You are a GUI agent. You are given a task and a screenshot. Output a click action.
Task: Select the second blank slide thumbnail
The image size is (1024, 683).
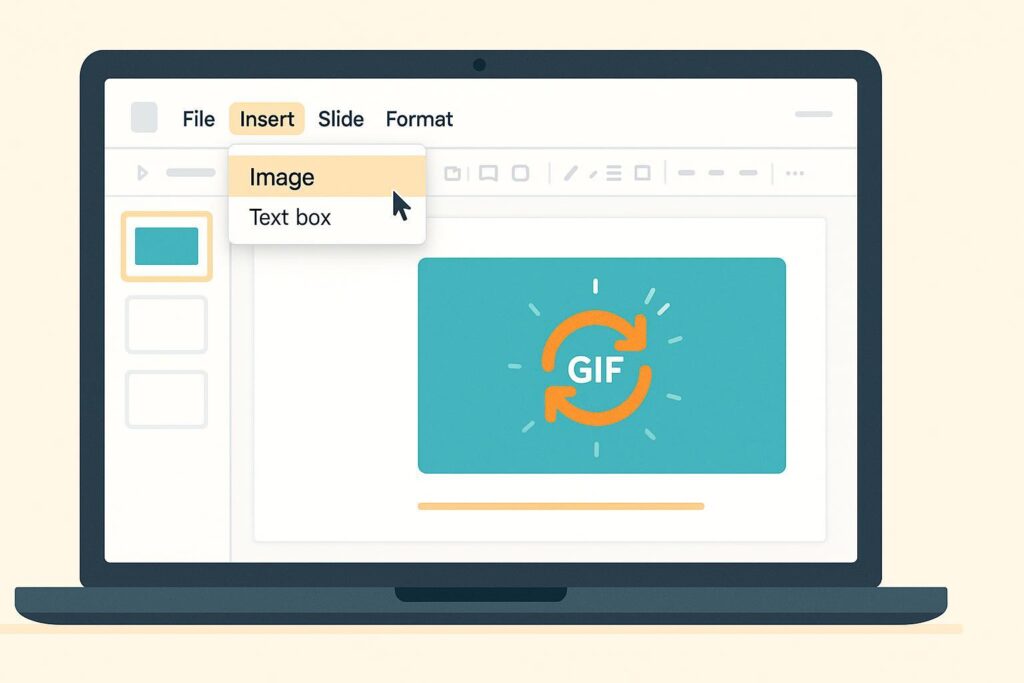click(166, 324)
